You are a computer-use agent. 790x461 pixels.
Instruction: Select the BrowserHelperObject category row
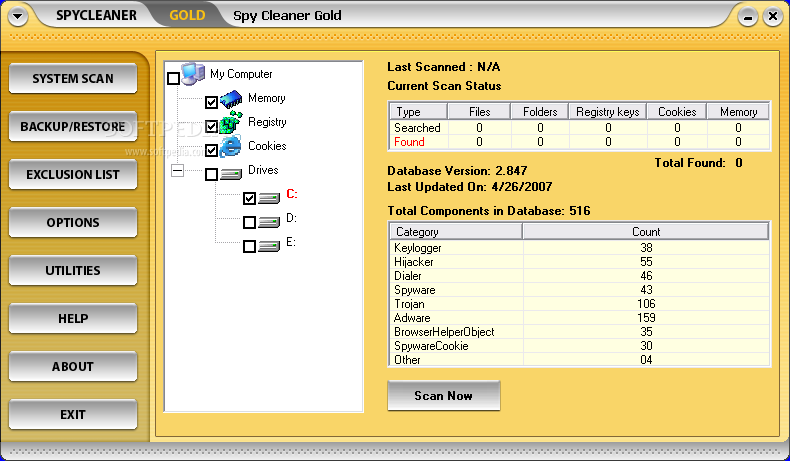click(x=579, y=332)
